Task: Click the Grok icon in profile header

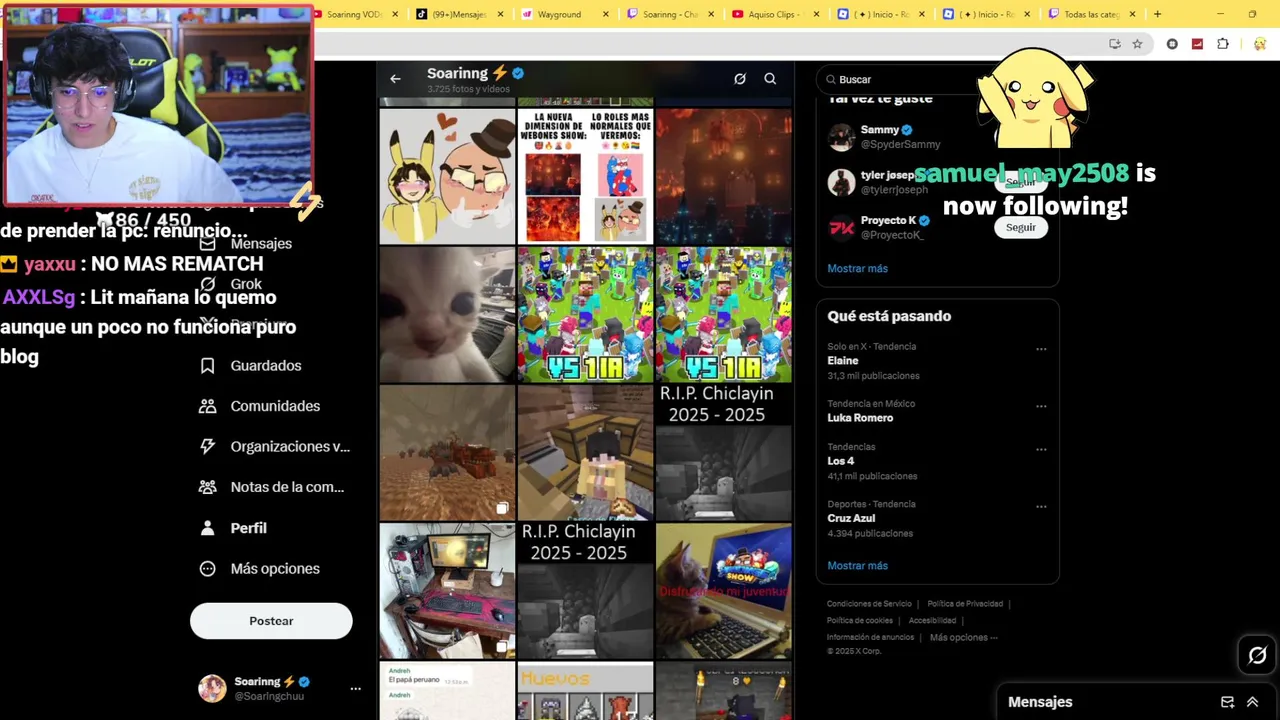Action: coord(740,79)
